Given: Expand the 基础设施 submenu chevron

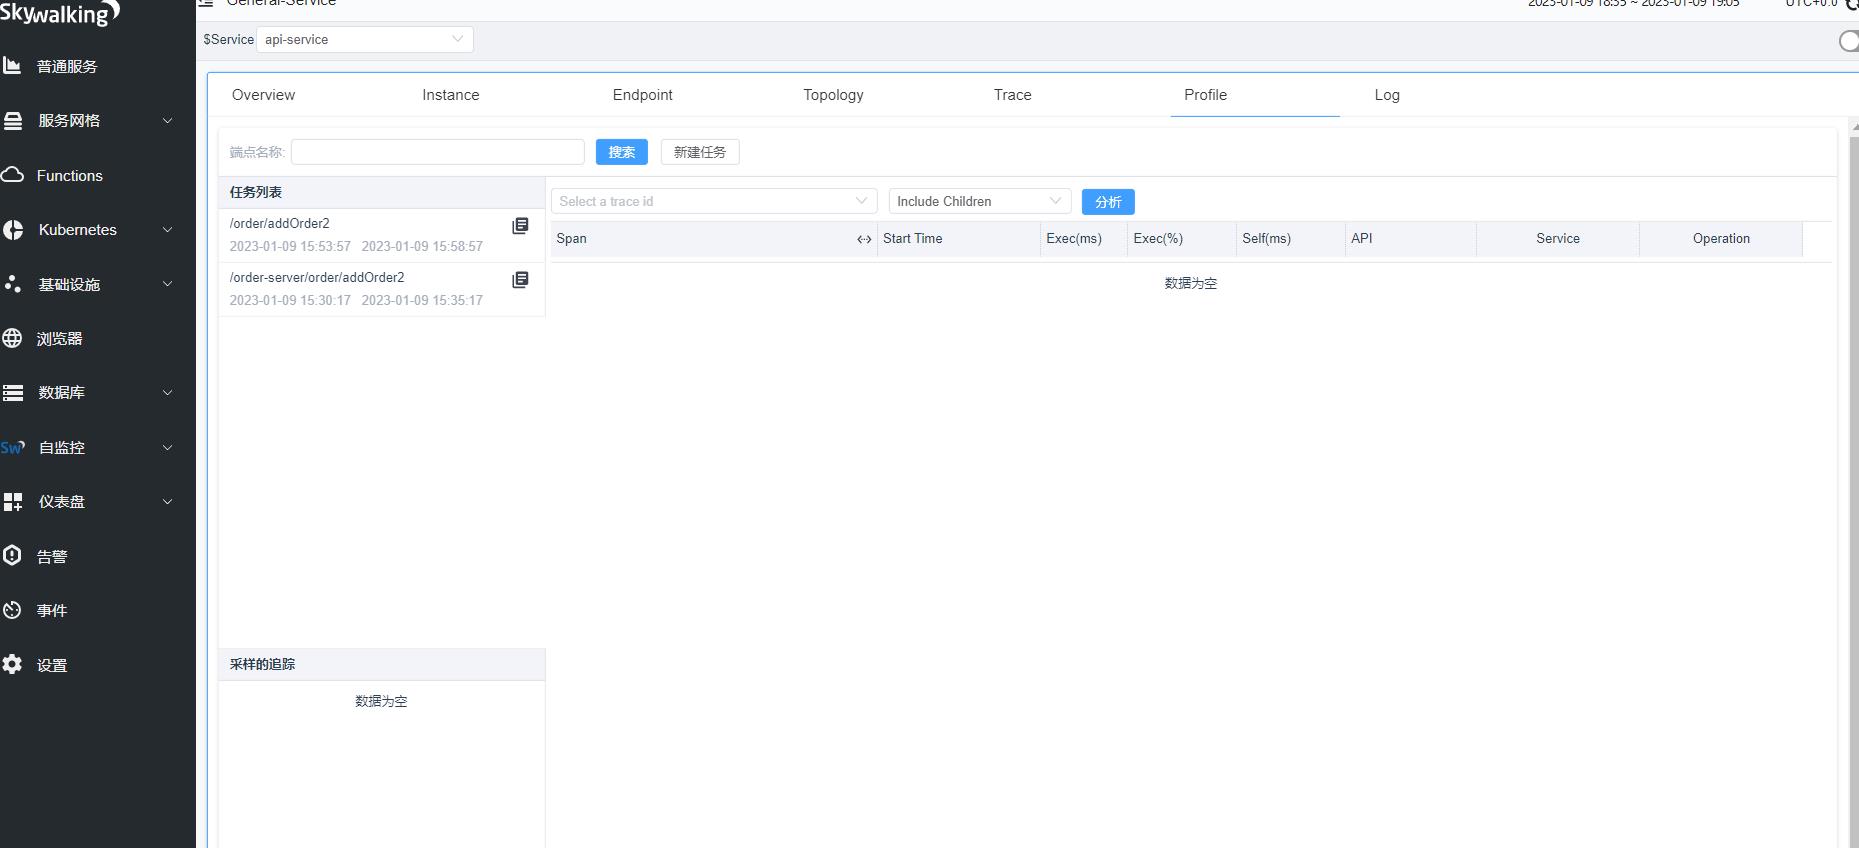Looking at the screenshot, I should (x=168, y=284).
